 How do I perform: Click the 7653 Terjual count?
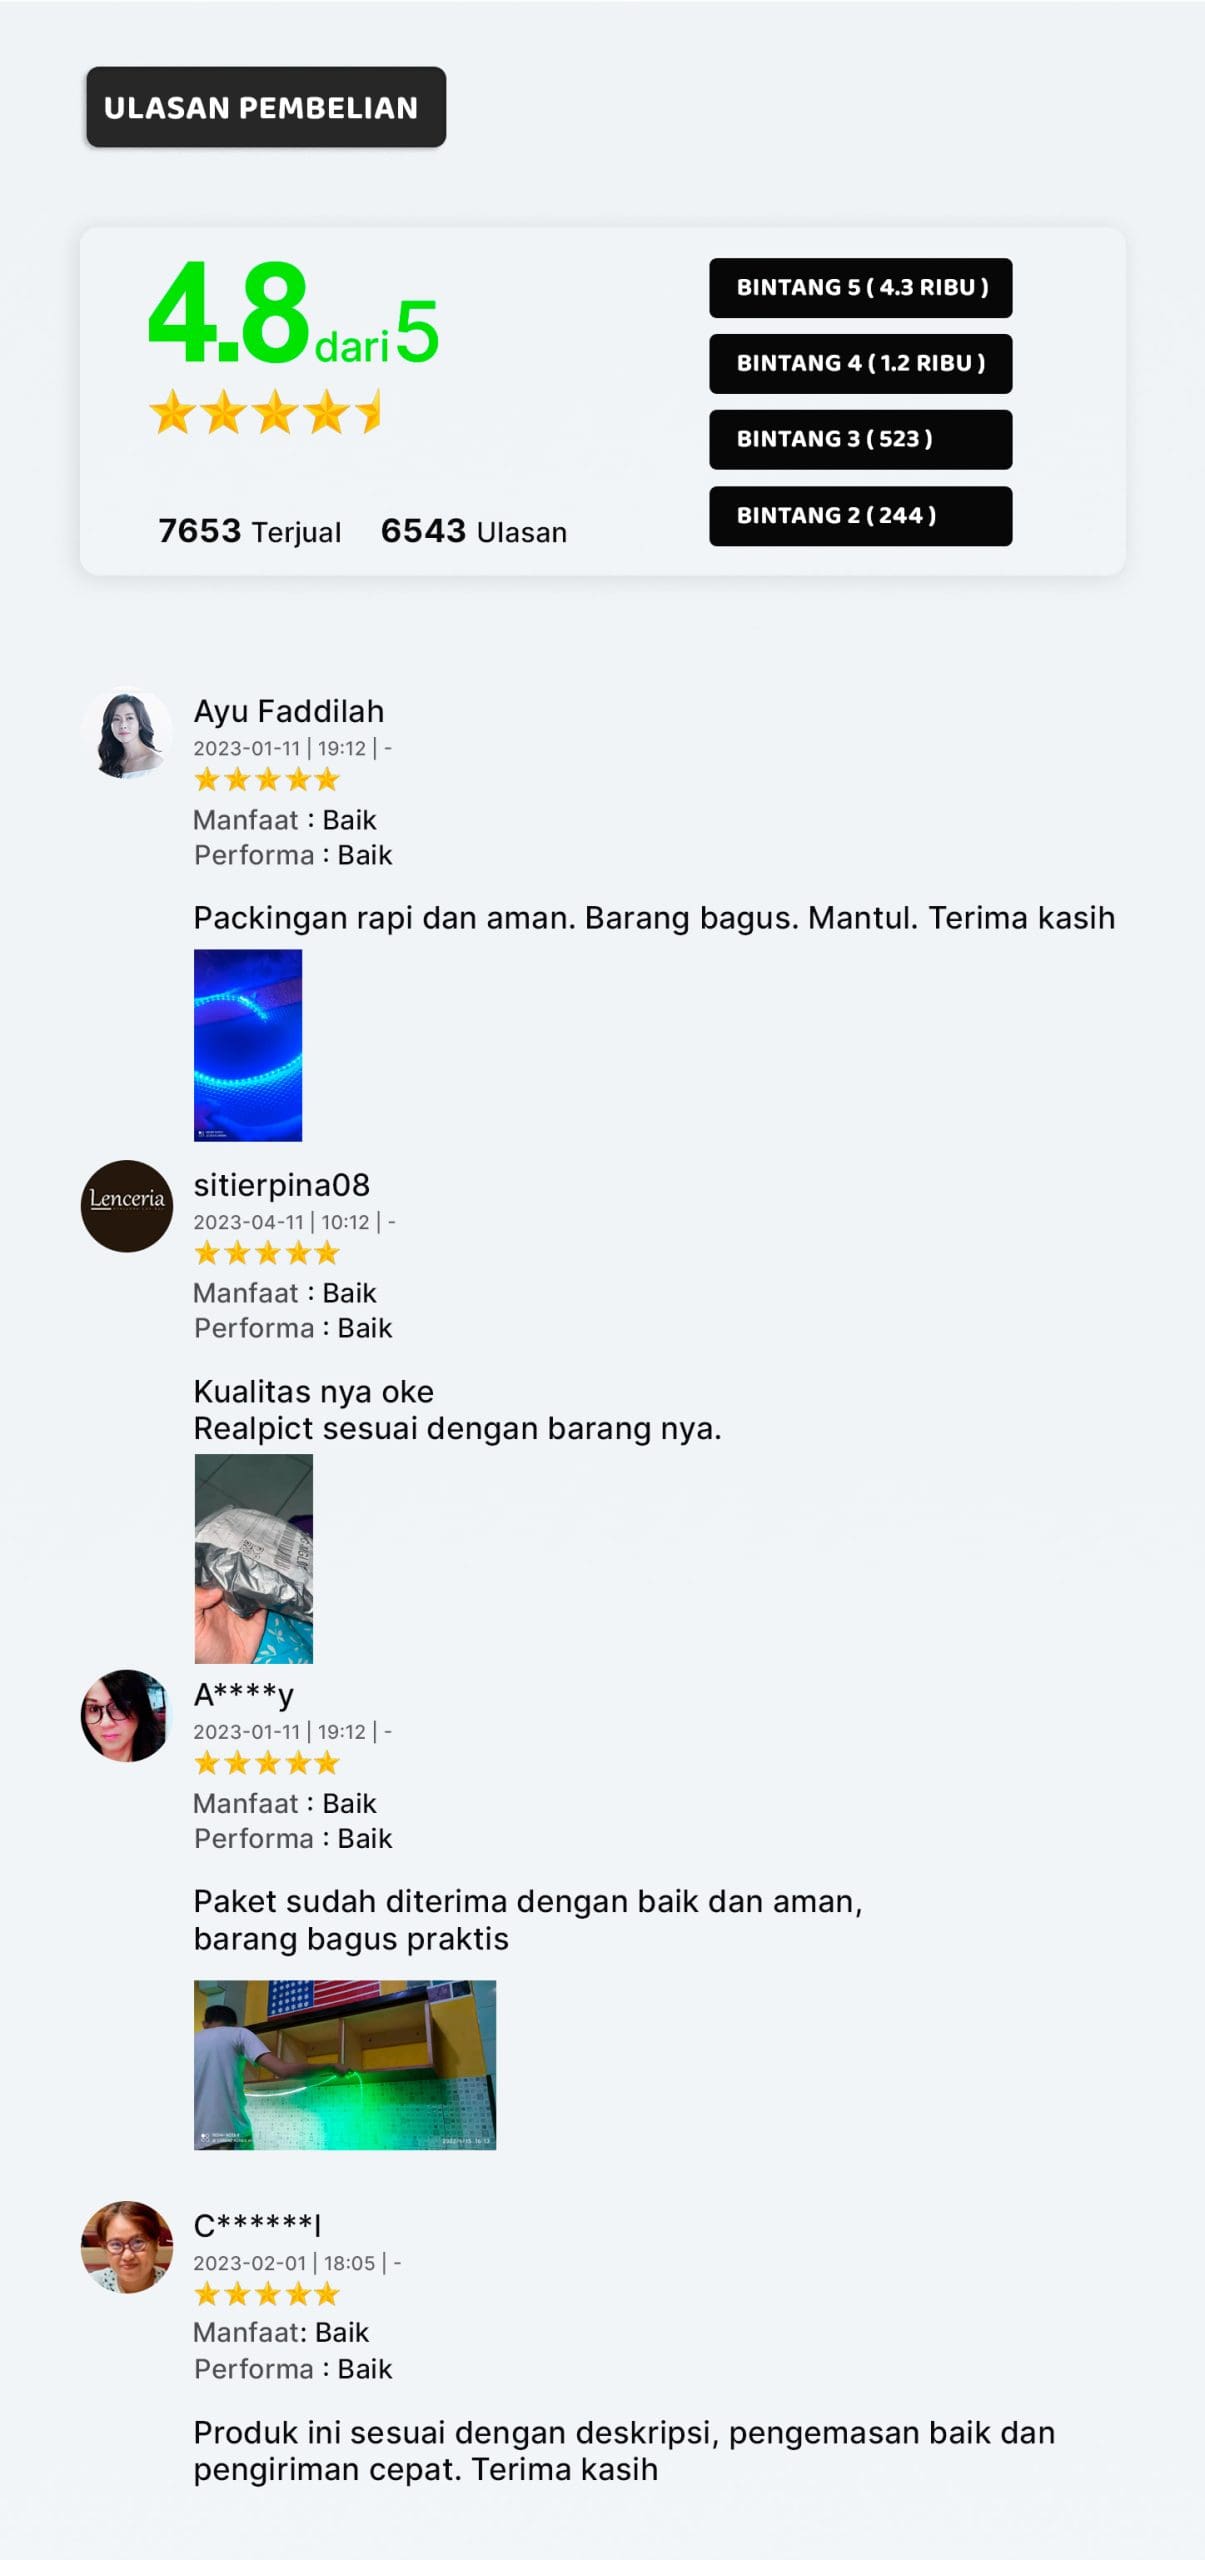pyautogui.click(x=250, y=531)
